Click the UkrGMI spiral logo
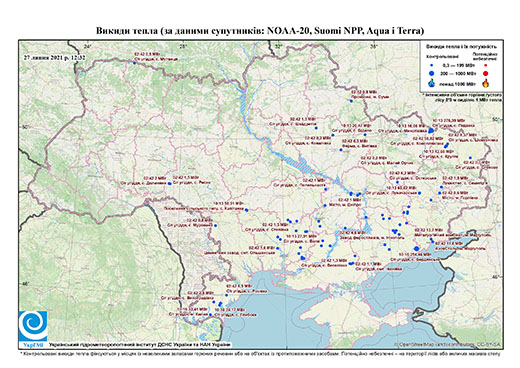Viewport: 520px width, 368px height. tap(33, 326)
